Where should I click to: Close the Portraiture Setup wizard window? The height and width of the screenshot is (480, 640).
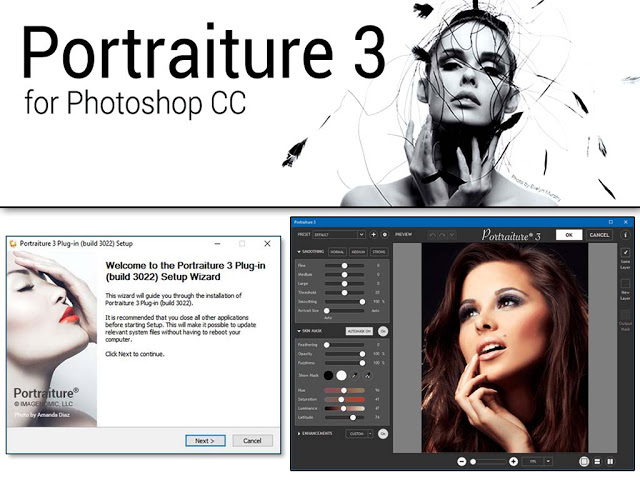click(267, 244)
